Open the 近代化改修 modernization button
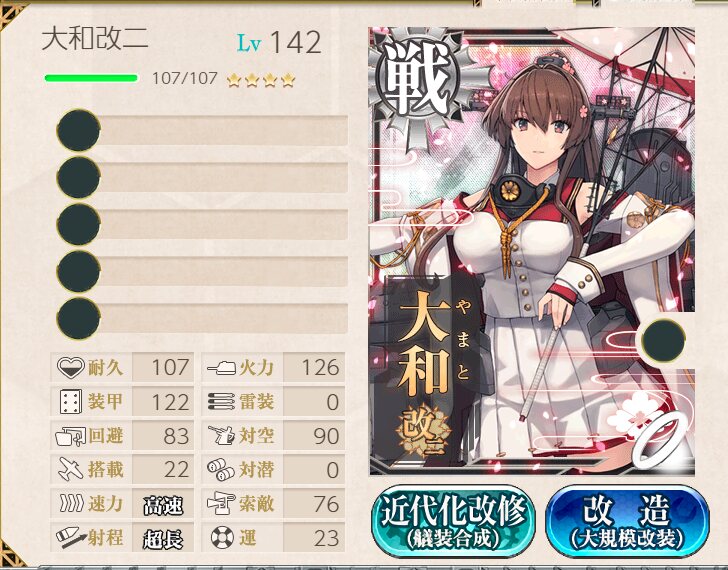728x570 pixels. pyautogui.click(x=454, y=520)
